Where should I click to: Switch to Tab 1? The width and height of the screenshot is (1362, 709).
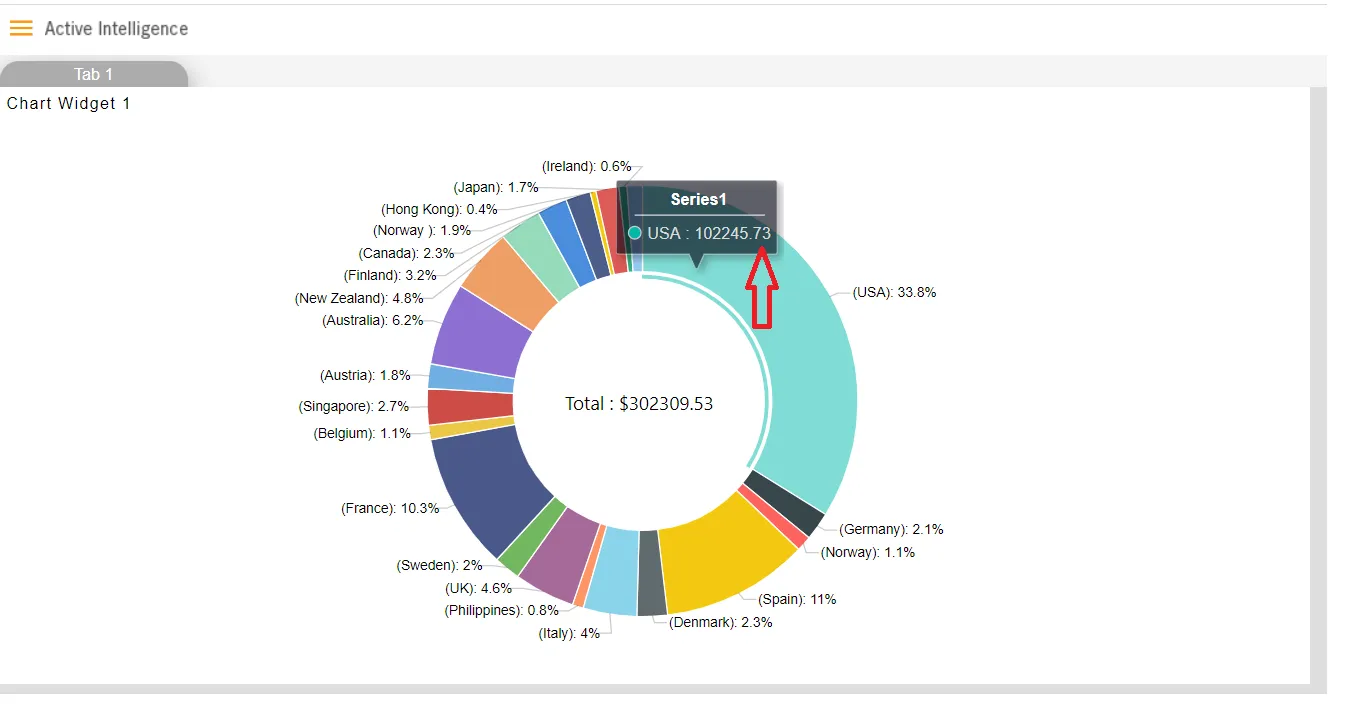tap(94, 74)
